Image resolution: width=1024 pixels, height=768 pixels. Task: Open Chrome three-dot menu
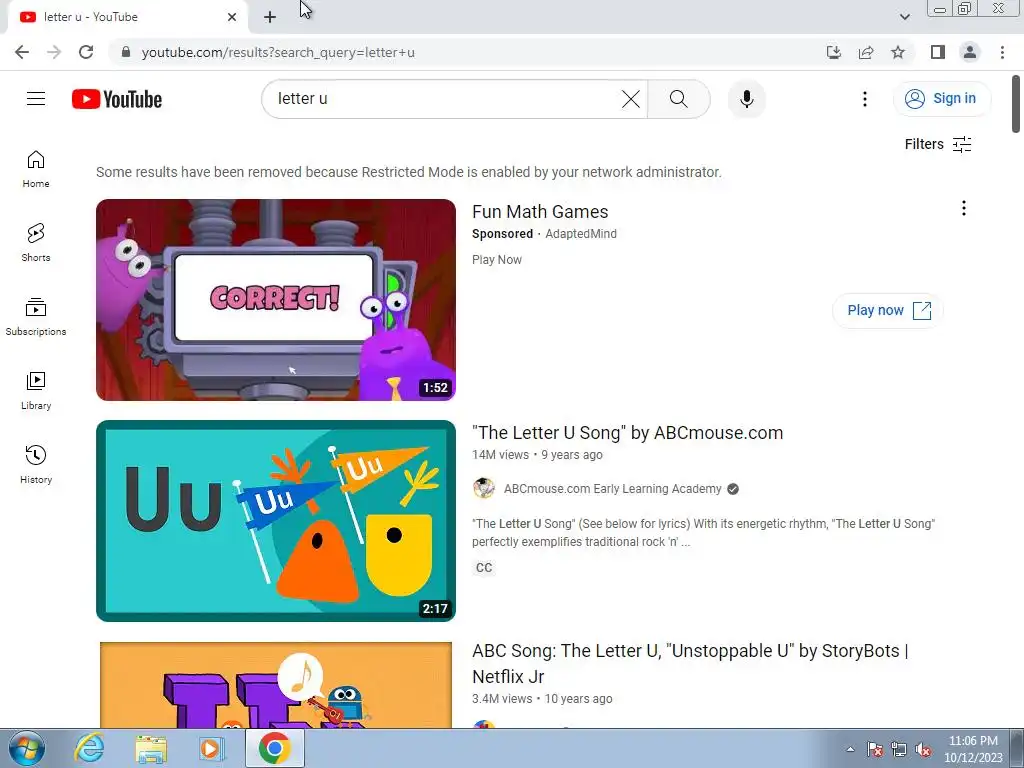tap(1002, 52)
